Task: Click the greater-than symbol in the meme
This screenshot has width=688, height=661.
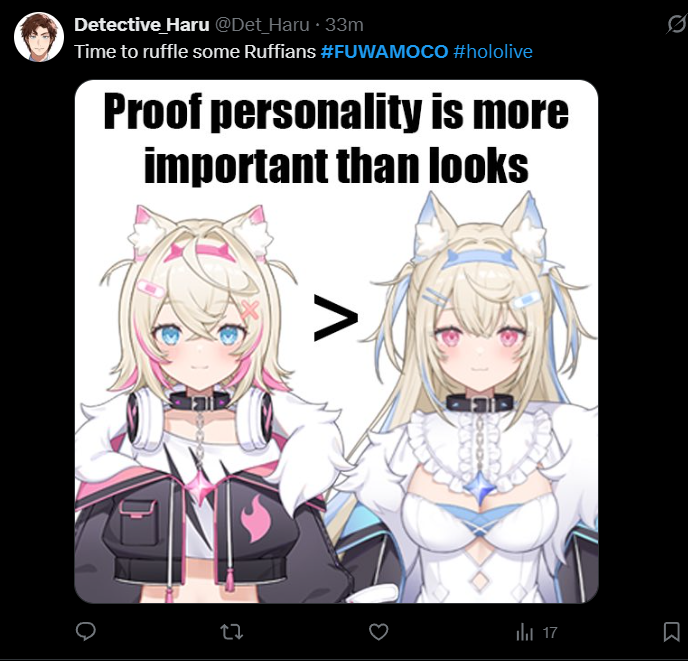Action: [x=336, y=318]
